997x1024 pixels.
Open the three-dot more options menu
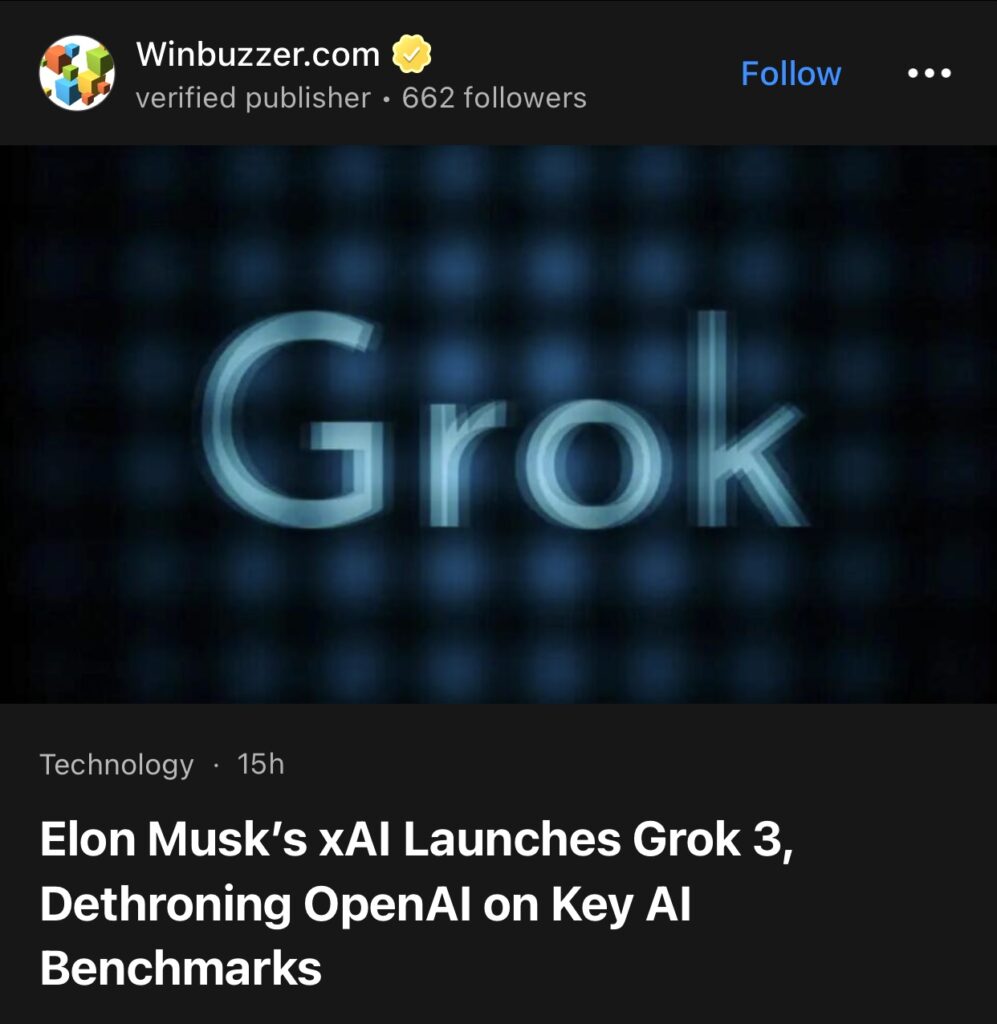tap(929, 72)
